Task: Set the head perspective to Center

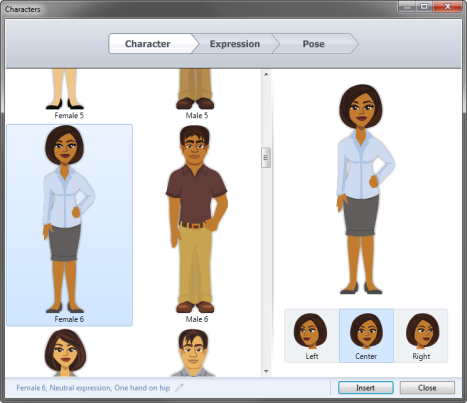Action: [366, 336]
